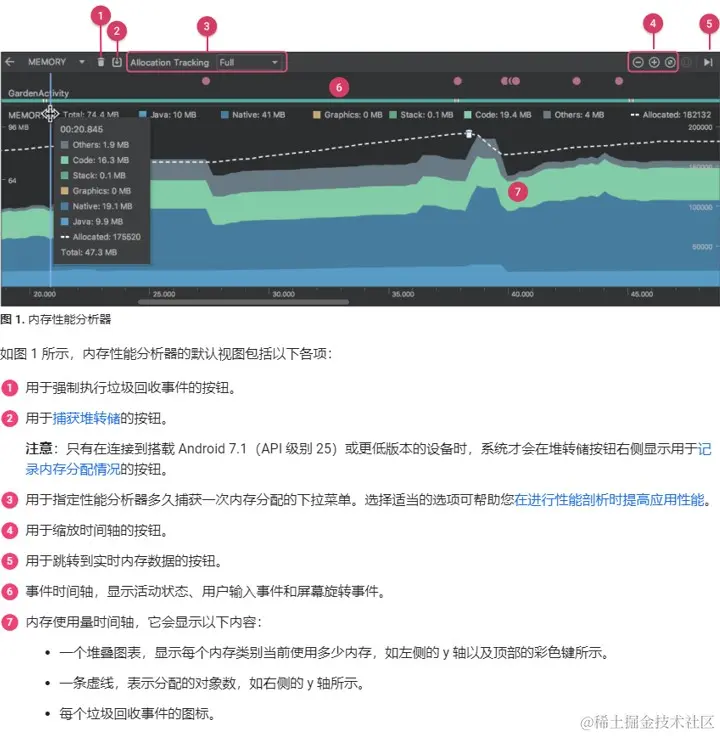Jump to live memory data

(708, 62)
